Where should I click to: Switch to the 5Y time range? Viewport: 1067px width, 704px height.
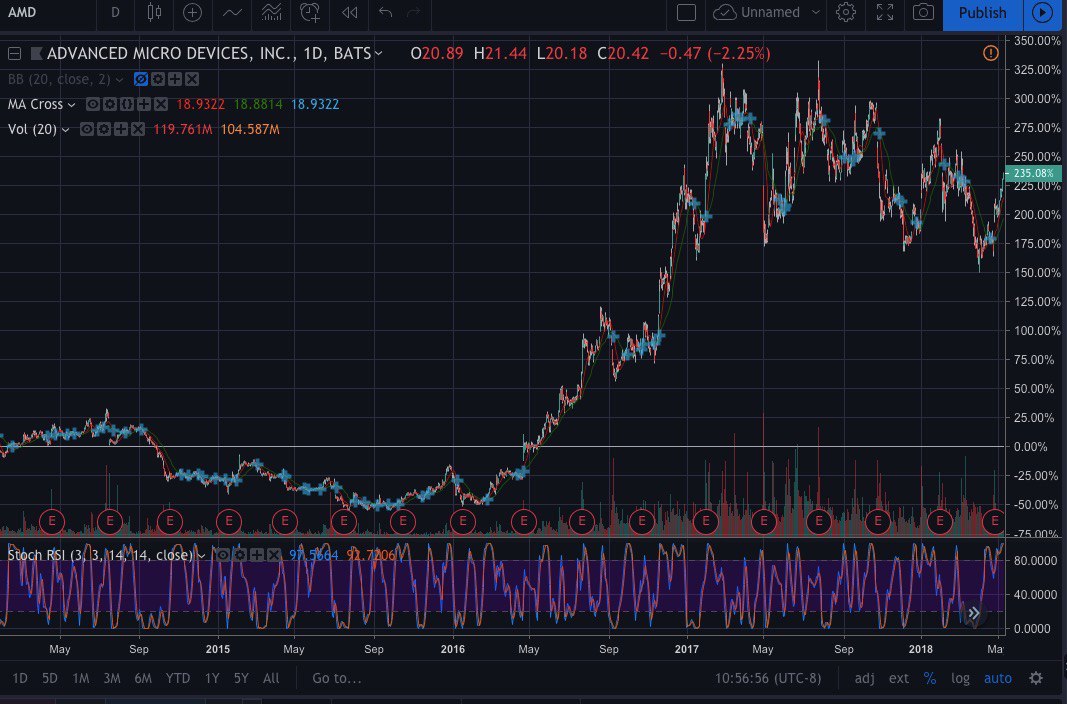(241, 678)
